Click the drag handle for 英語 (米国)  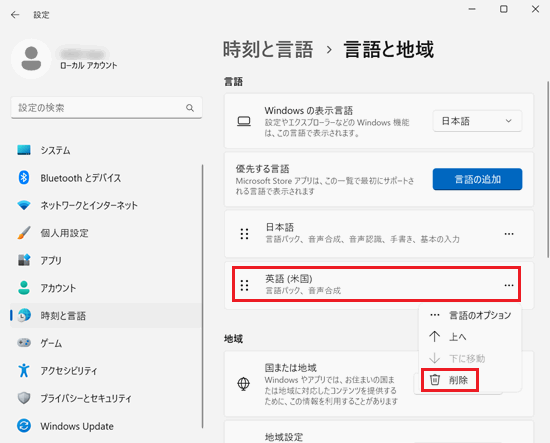tap(244, 285)
